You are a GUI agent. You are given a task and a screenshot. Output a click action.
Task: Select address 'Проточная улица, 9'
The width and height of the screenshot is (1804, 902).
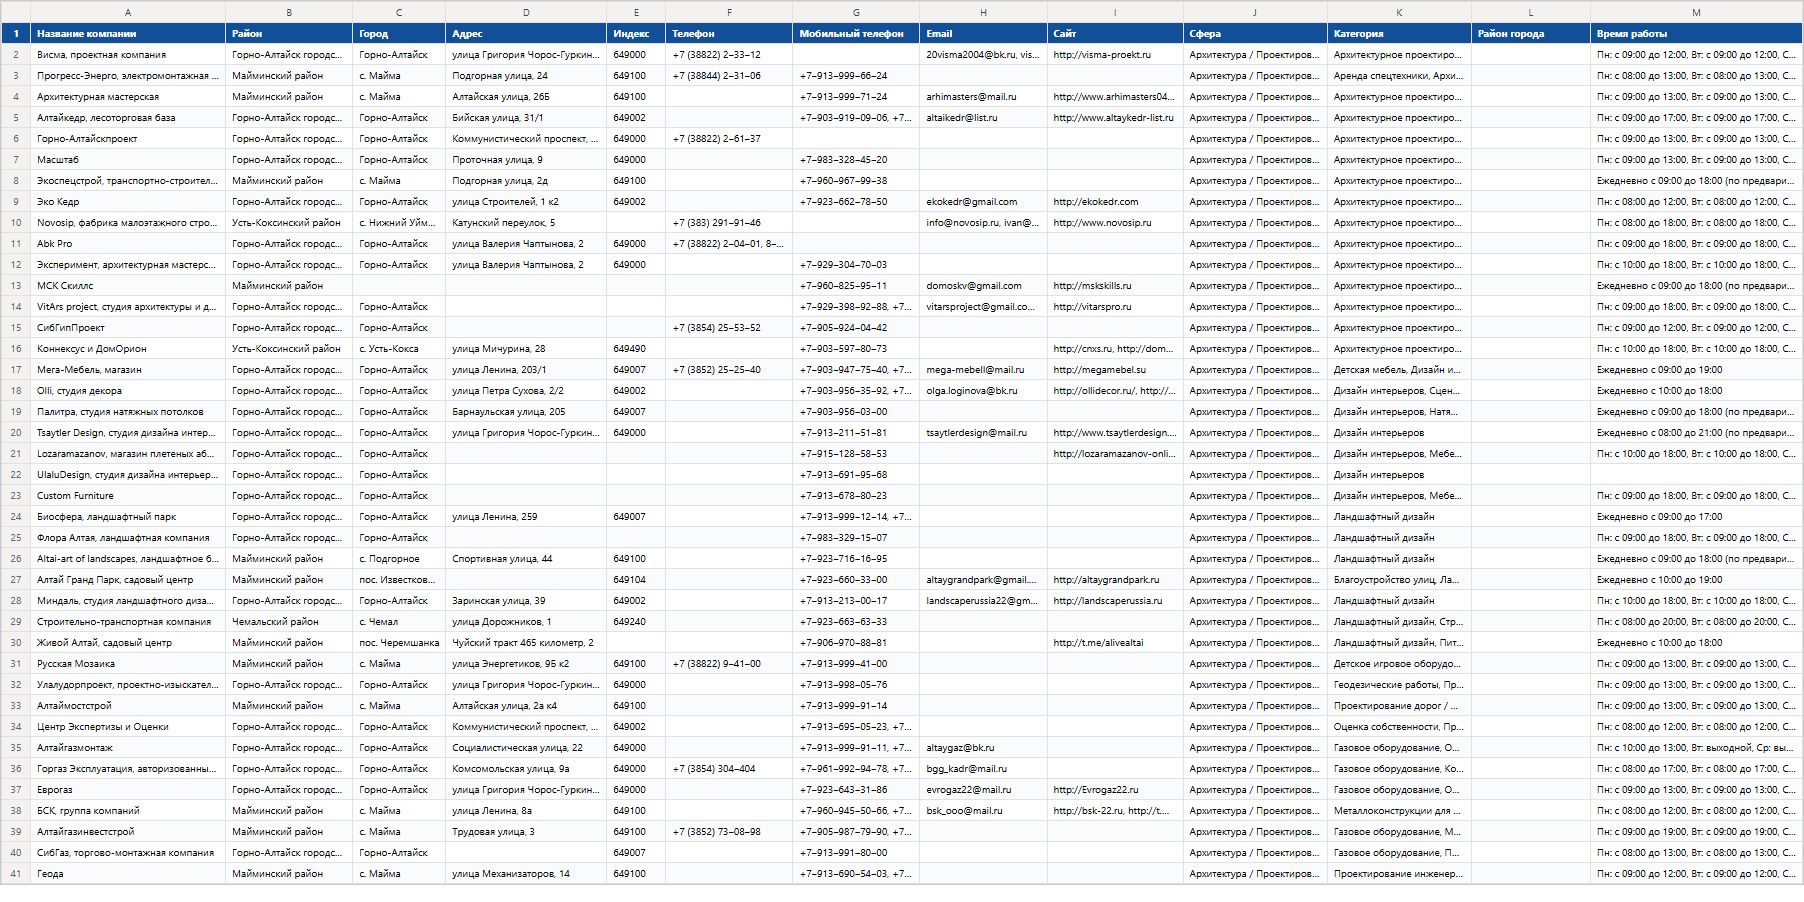click(x=526, y=160)
